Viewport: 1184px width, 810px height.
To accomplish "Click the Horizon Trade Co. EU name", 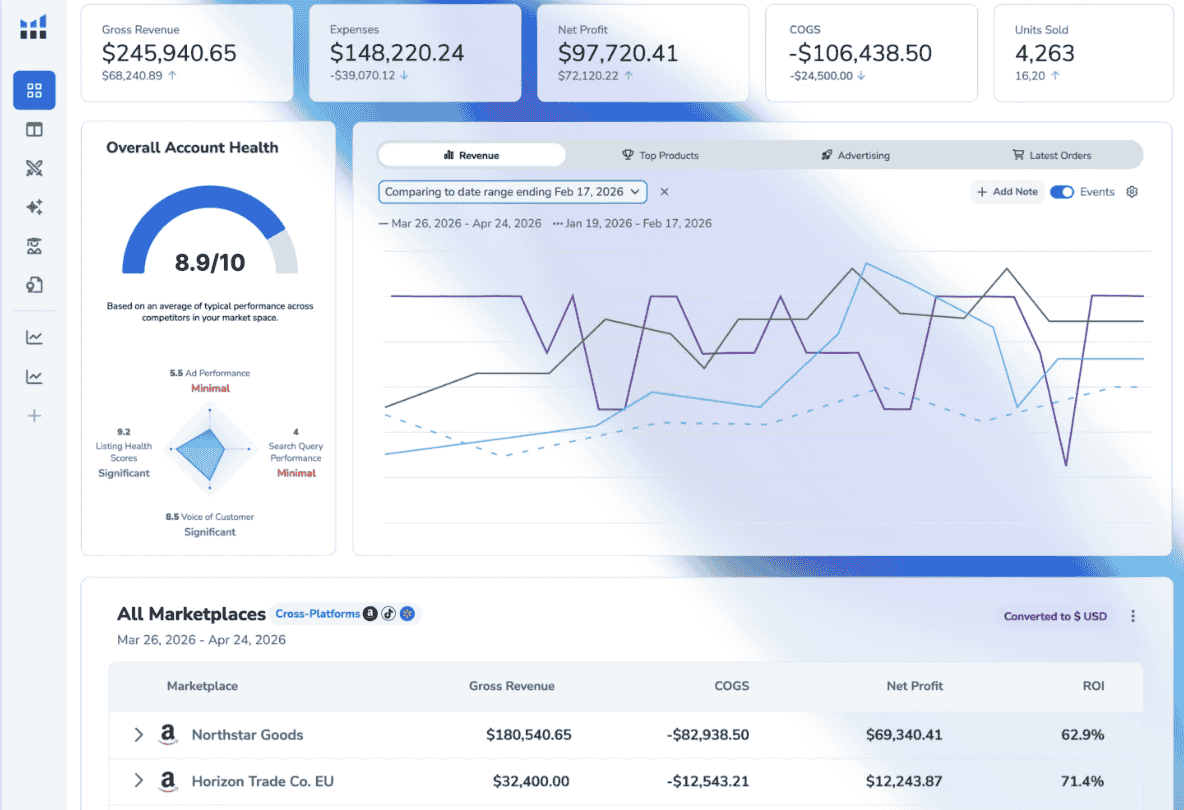I will [263, 781].
